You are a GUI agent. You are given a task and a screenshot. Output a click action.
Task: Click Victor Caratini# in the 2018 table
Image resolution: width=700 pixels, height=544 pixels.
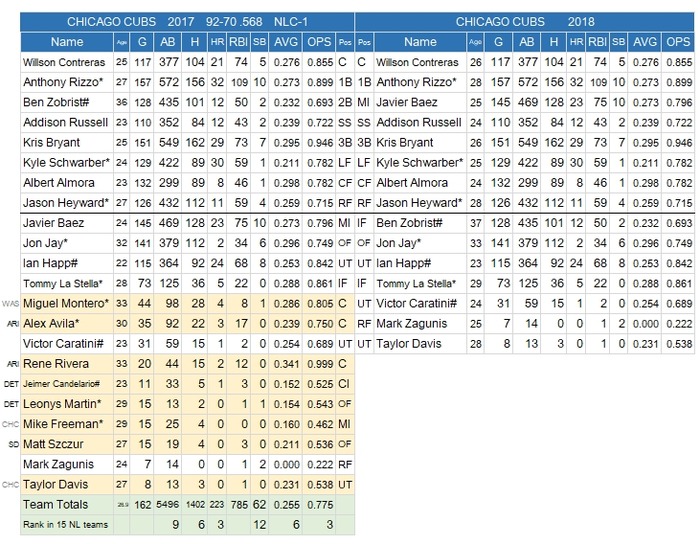click(416, 303)
